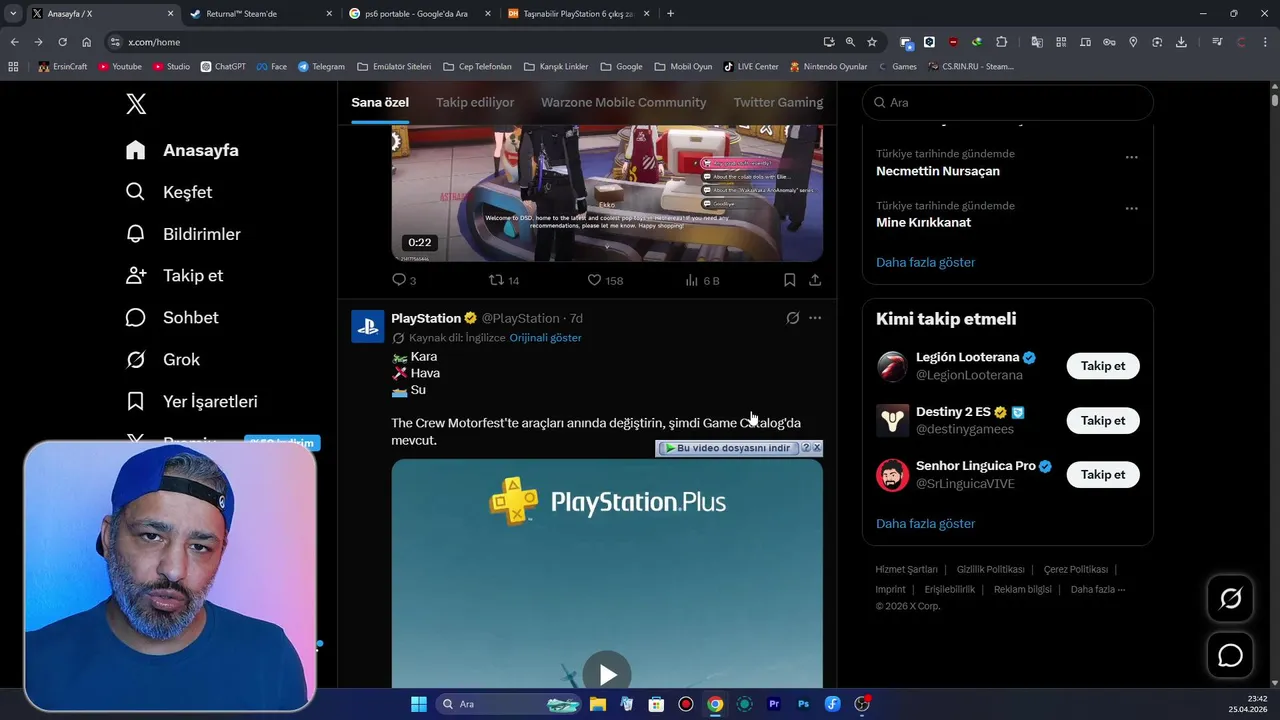Click Daha fazla göster under trends
The height and width of the screenshot is (720, 1280).
(925, 262)
